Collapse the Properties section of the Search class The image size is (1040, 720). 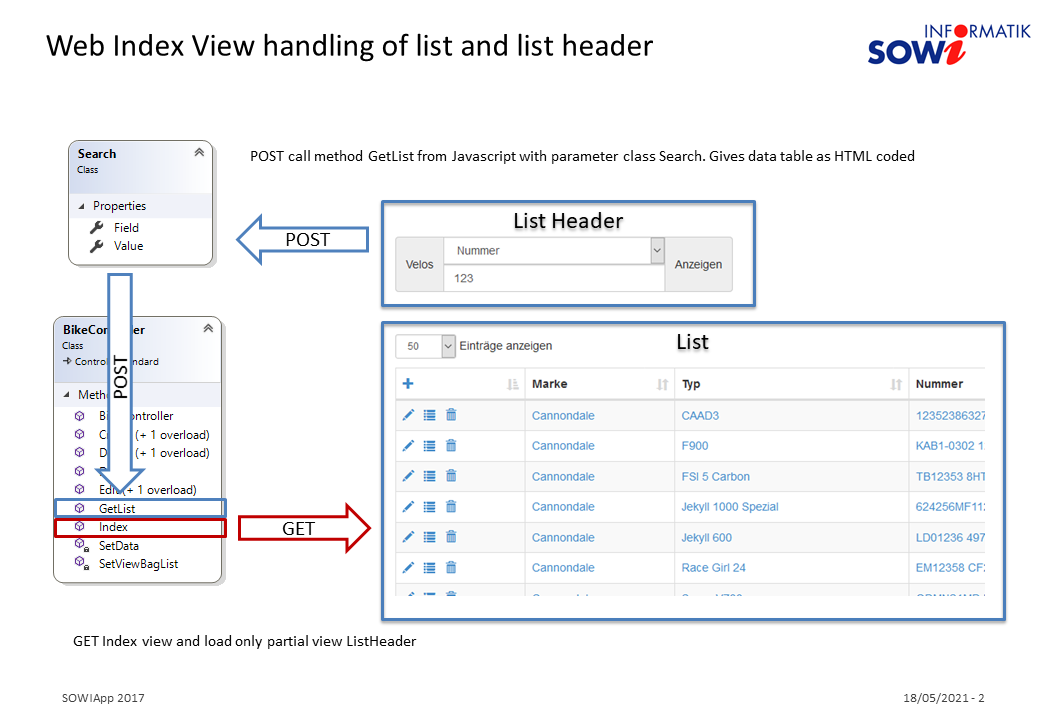(82, 205)
